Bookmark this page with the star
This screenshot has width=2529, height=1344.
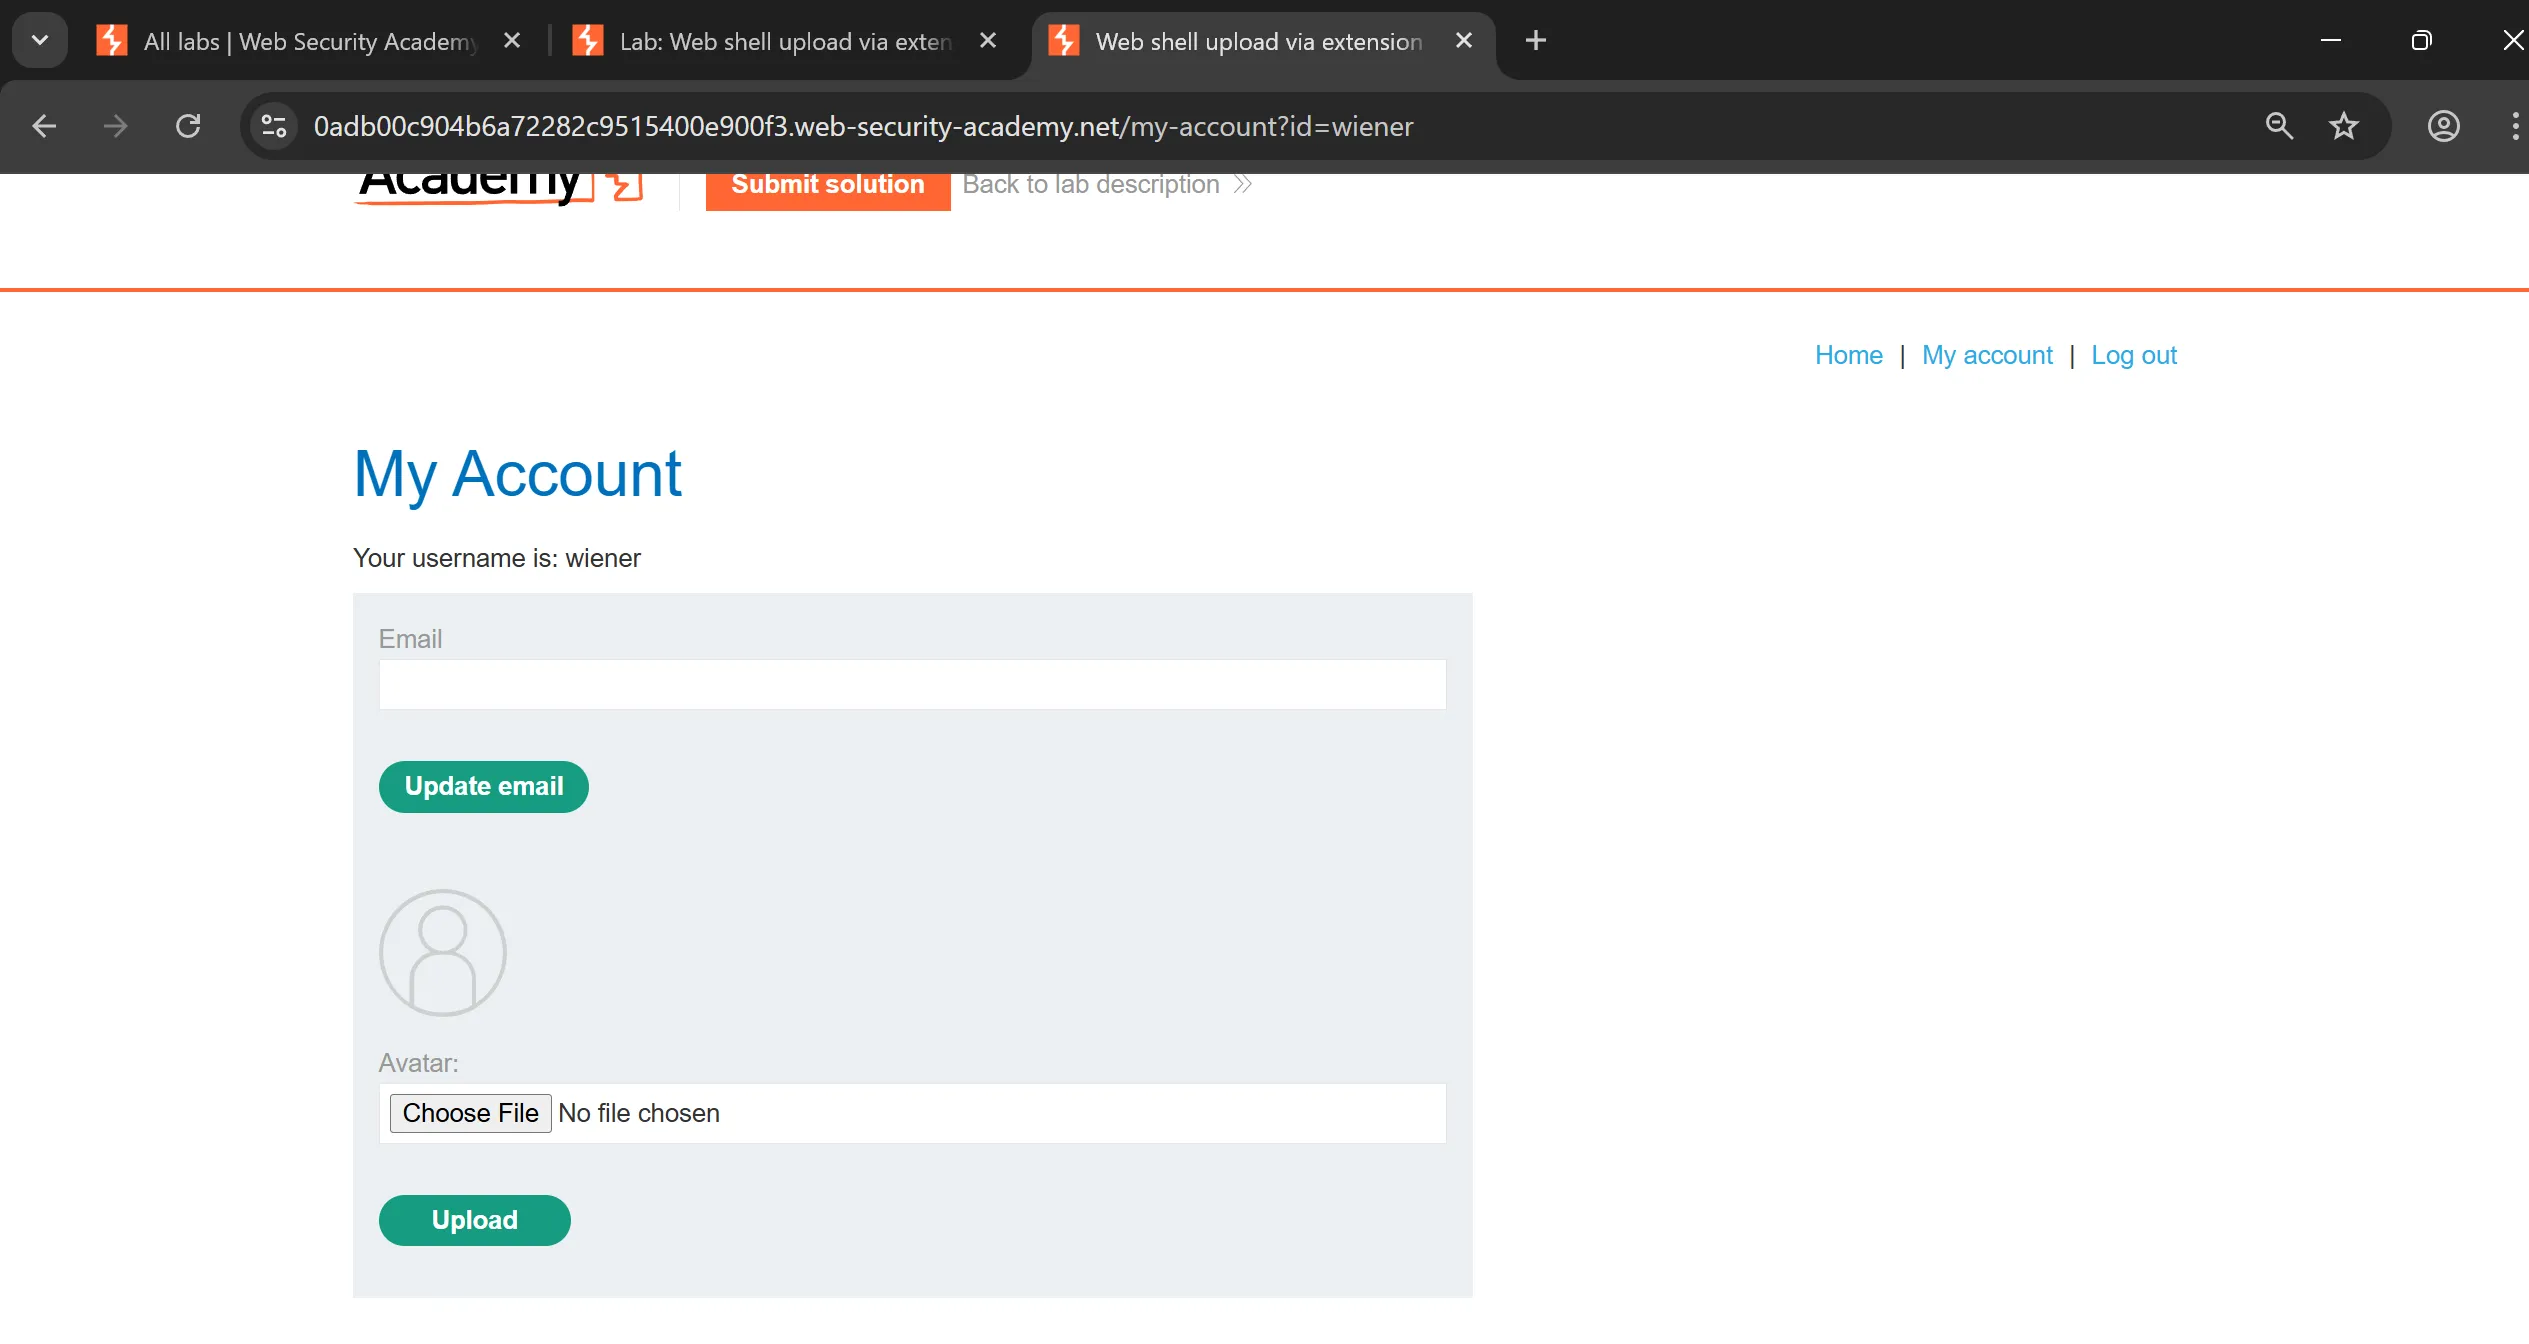coord(2343,126)
